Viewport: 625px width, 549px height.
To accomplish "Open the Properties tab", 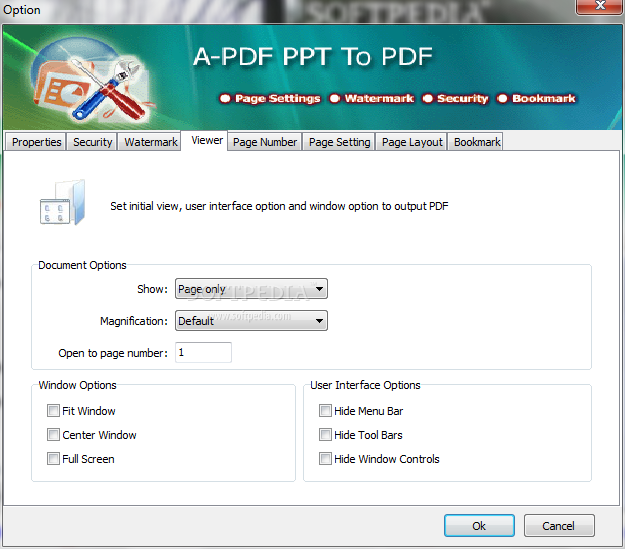I will pos(36,142).
